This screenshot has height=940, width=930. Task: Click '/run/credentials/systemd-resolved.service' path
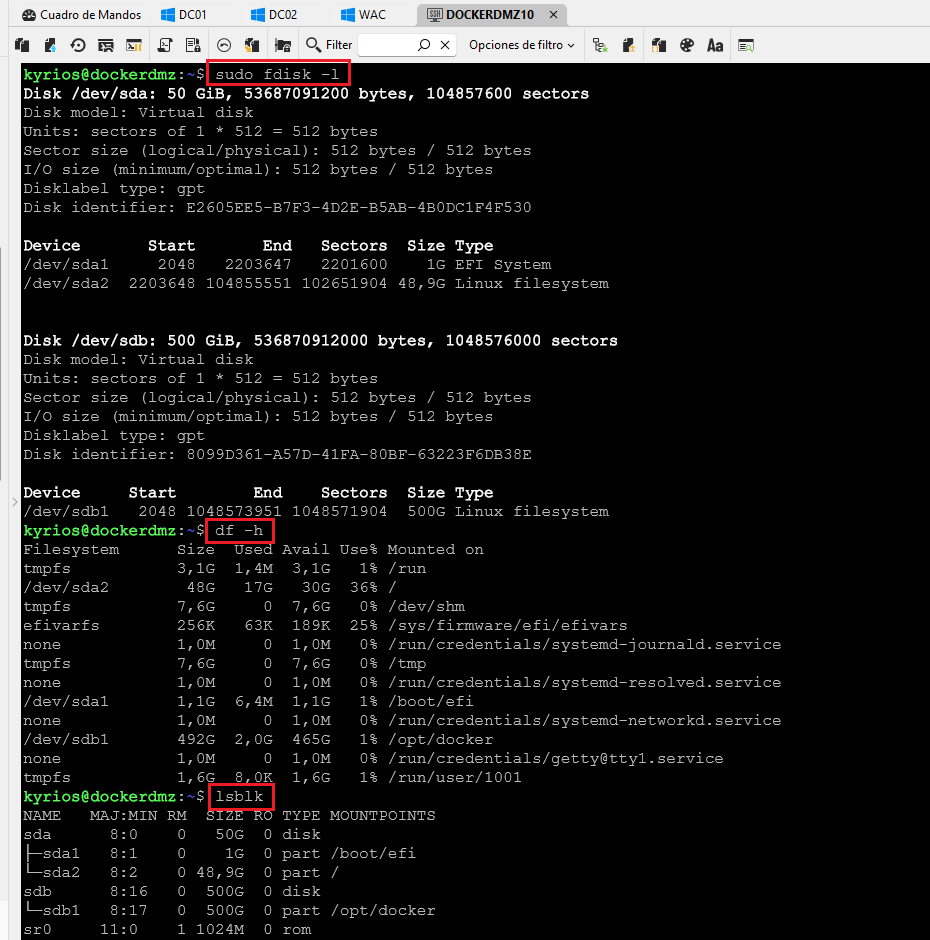[584, 682]
